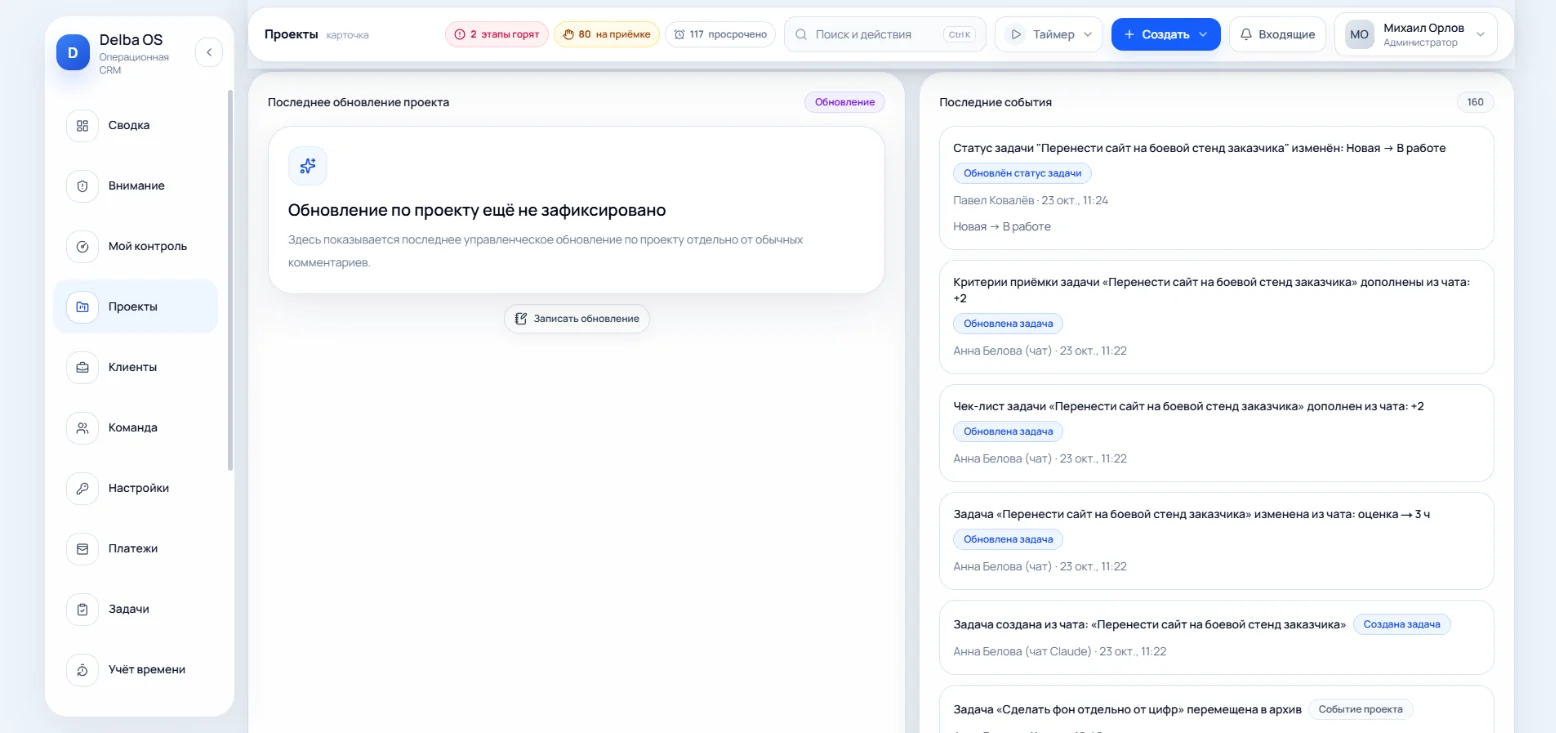Image resolution: width=1556 pixels, height=733 pixels.
Task: Click the sidebar vertical scrollbar
Action: point(231,280)
